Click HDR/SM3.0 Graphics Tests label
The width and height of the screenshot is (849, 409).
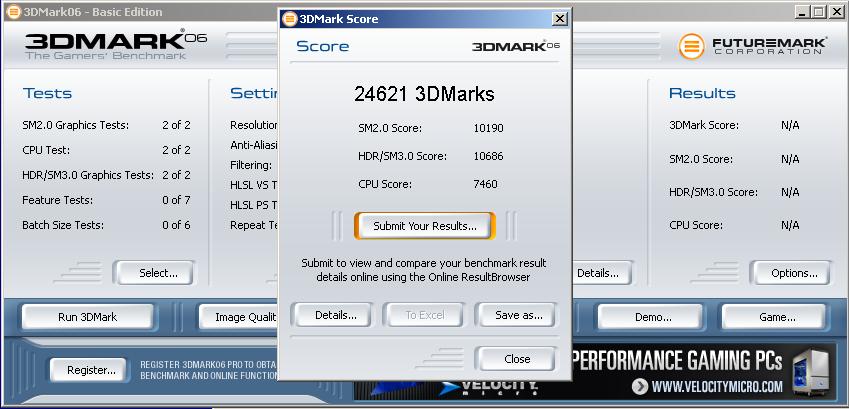pyautogui.click(x=88, y=176)
